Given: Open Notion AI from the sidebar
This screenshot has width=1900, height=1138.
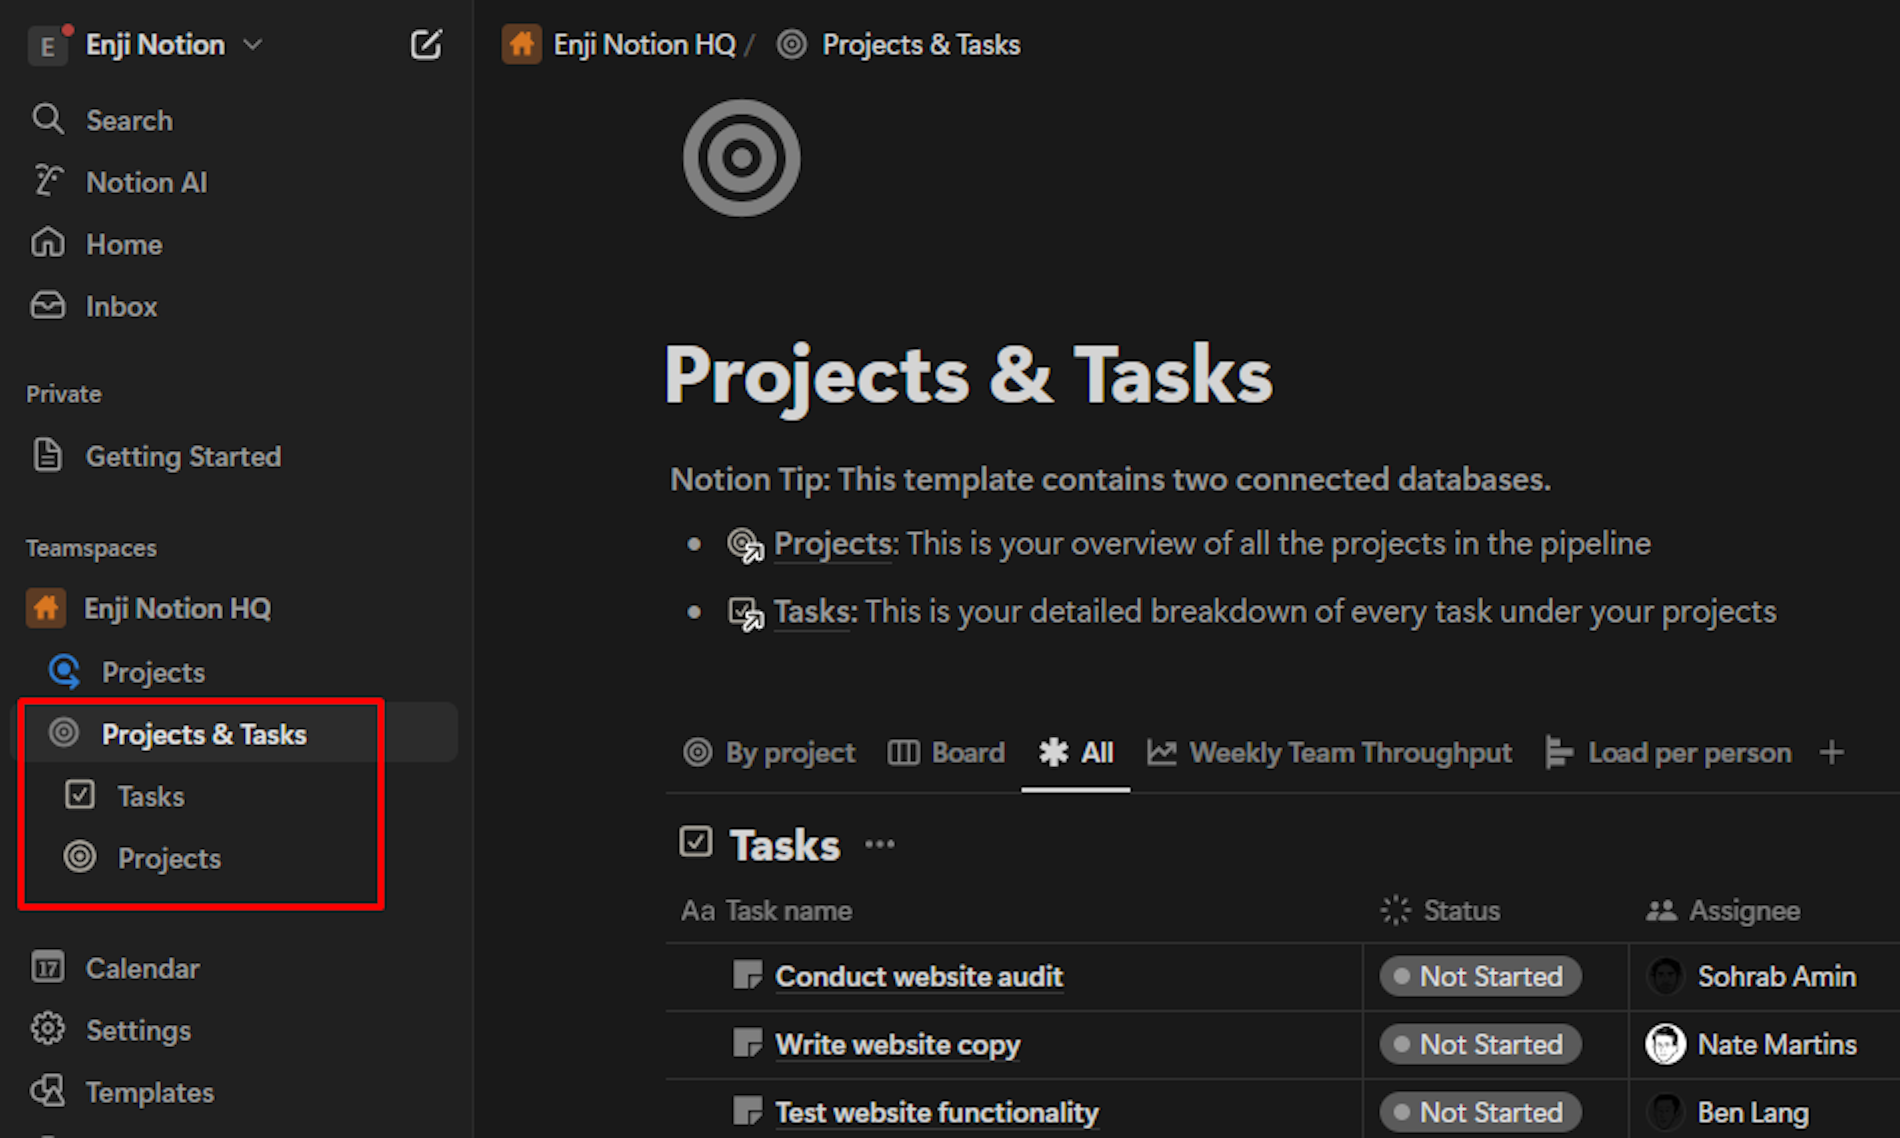Looking at the screenshot, I should (x=146, y=182).
